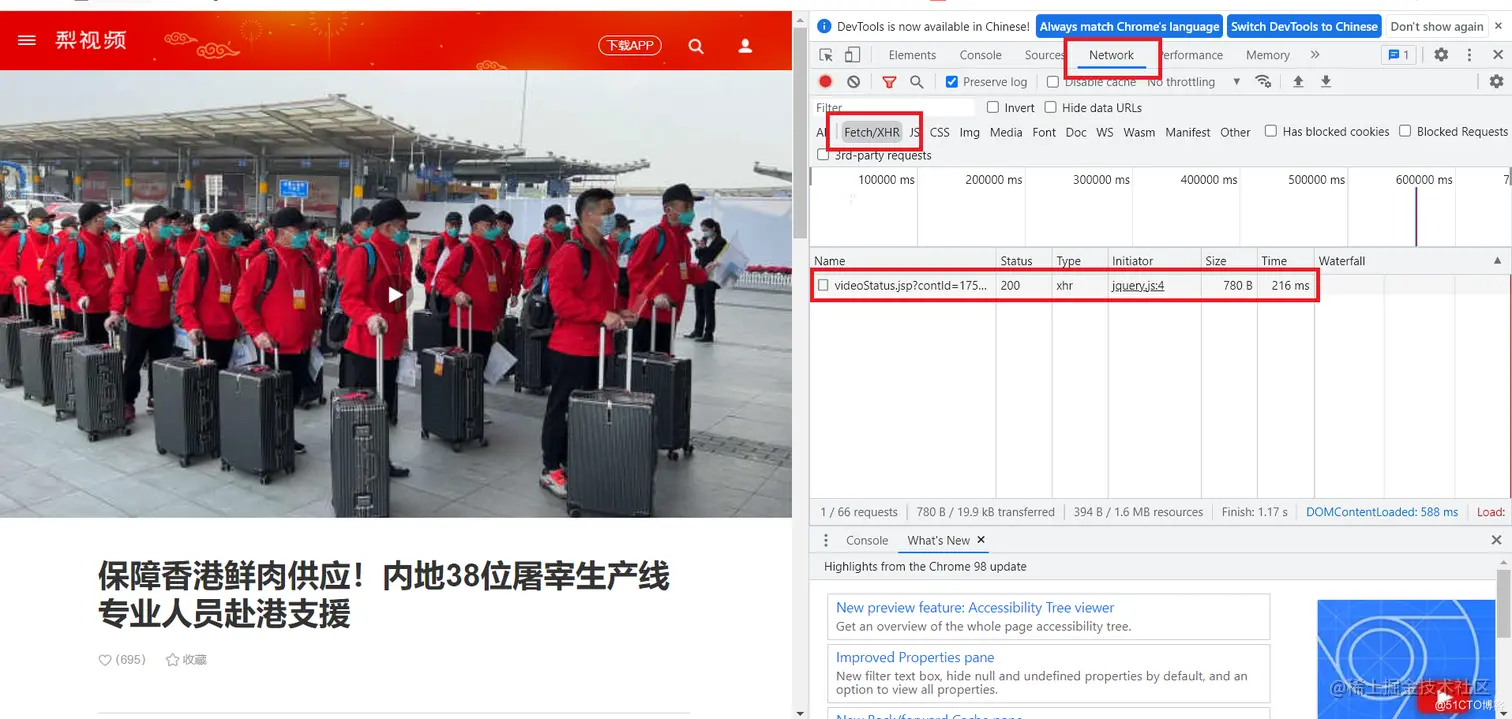Open the jquery.js:4 initiator link
This screenshot has width=1512, height=719.
point(1138,285)
